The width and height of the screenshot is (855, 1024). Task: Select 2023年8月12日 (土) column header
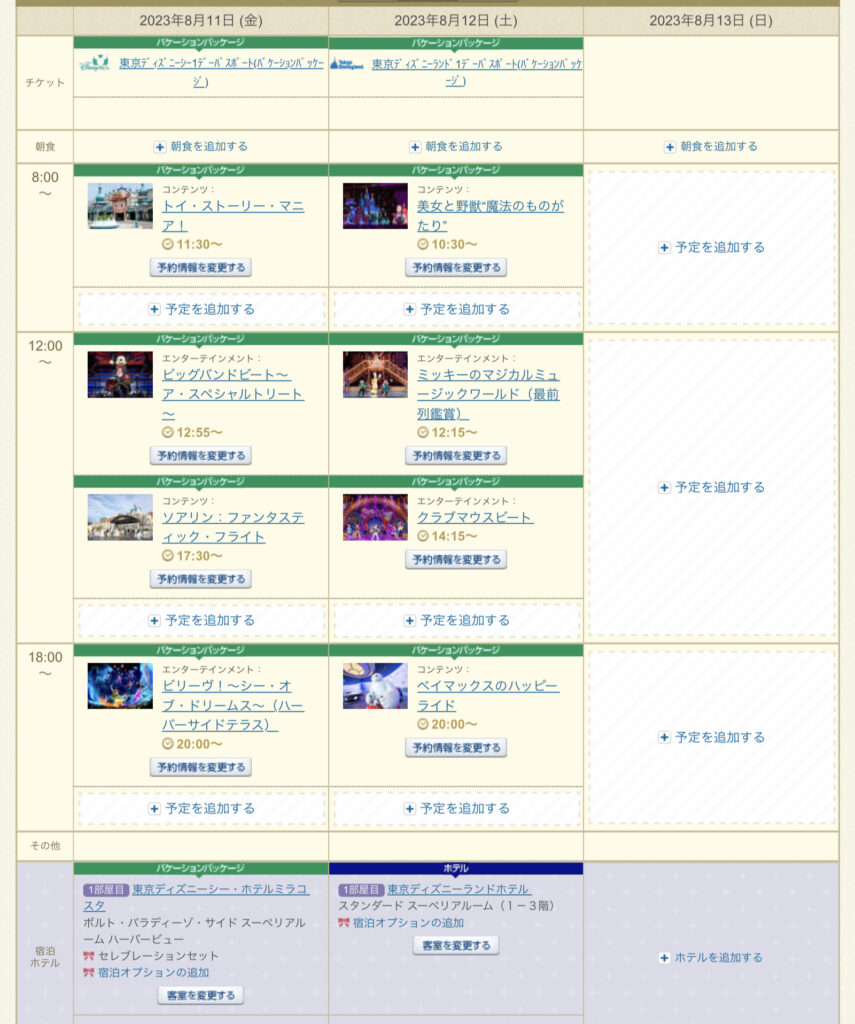click(456, 21)
